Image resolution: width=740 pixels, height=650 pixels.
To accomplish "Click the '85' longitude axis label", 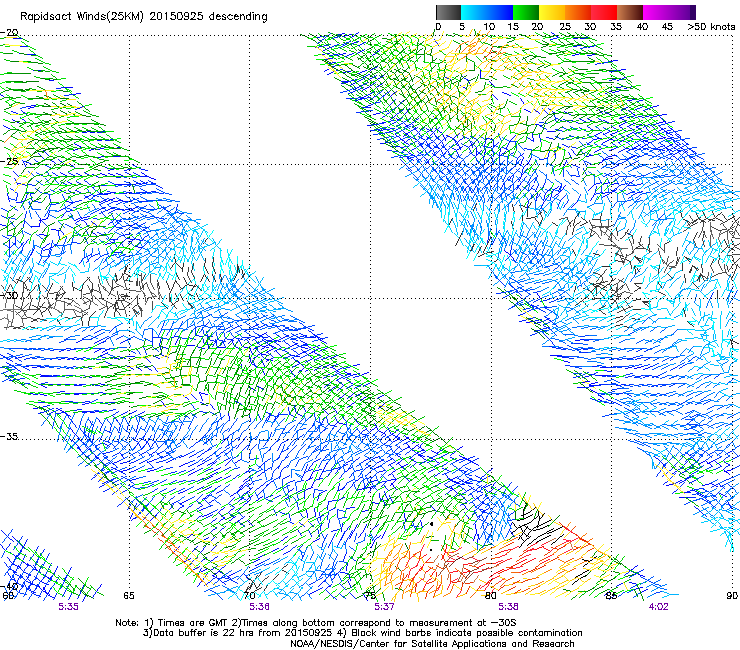I will (x=611, y=595).
